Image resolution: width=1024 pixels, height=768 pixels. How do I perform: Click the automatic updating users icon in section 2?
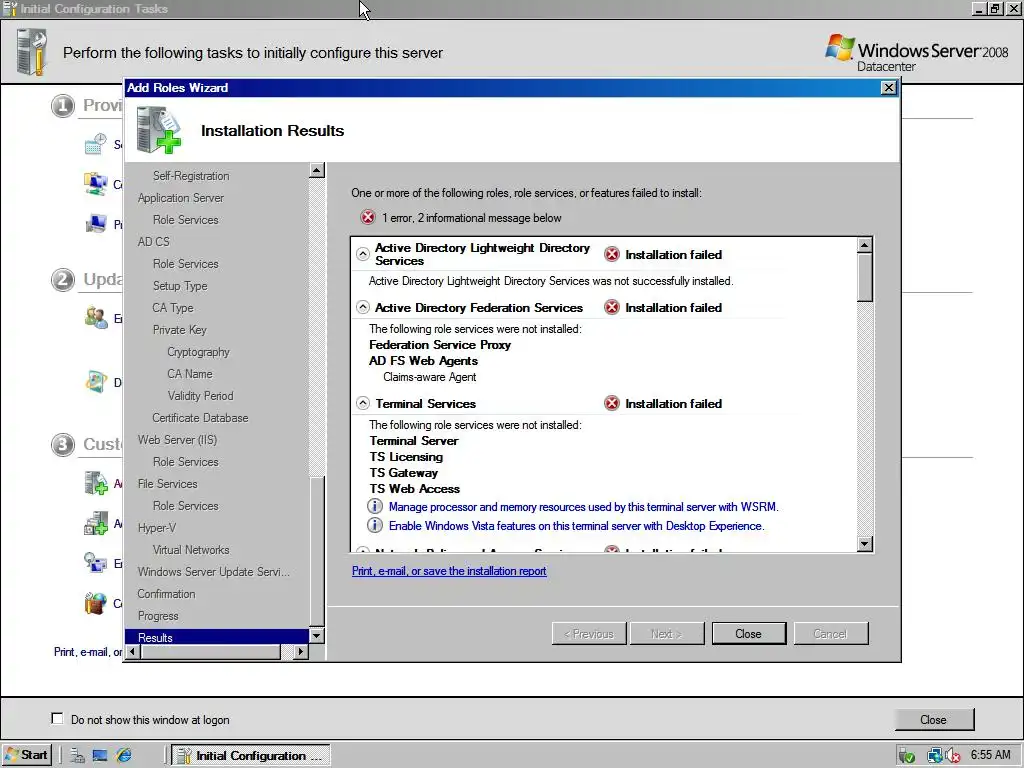point(96,318)
